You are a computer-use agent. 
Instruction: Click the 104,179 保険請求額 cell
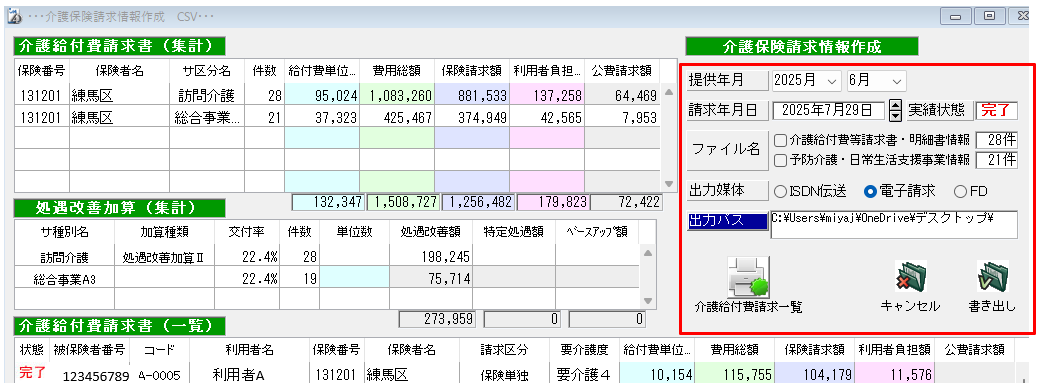click(x=814, y=375)
